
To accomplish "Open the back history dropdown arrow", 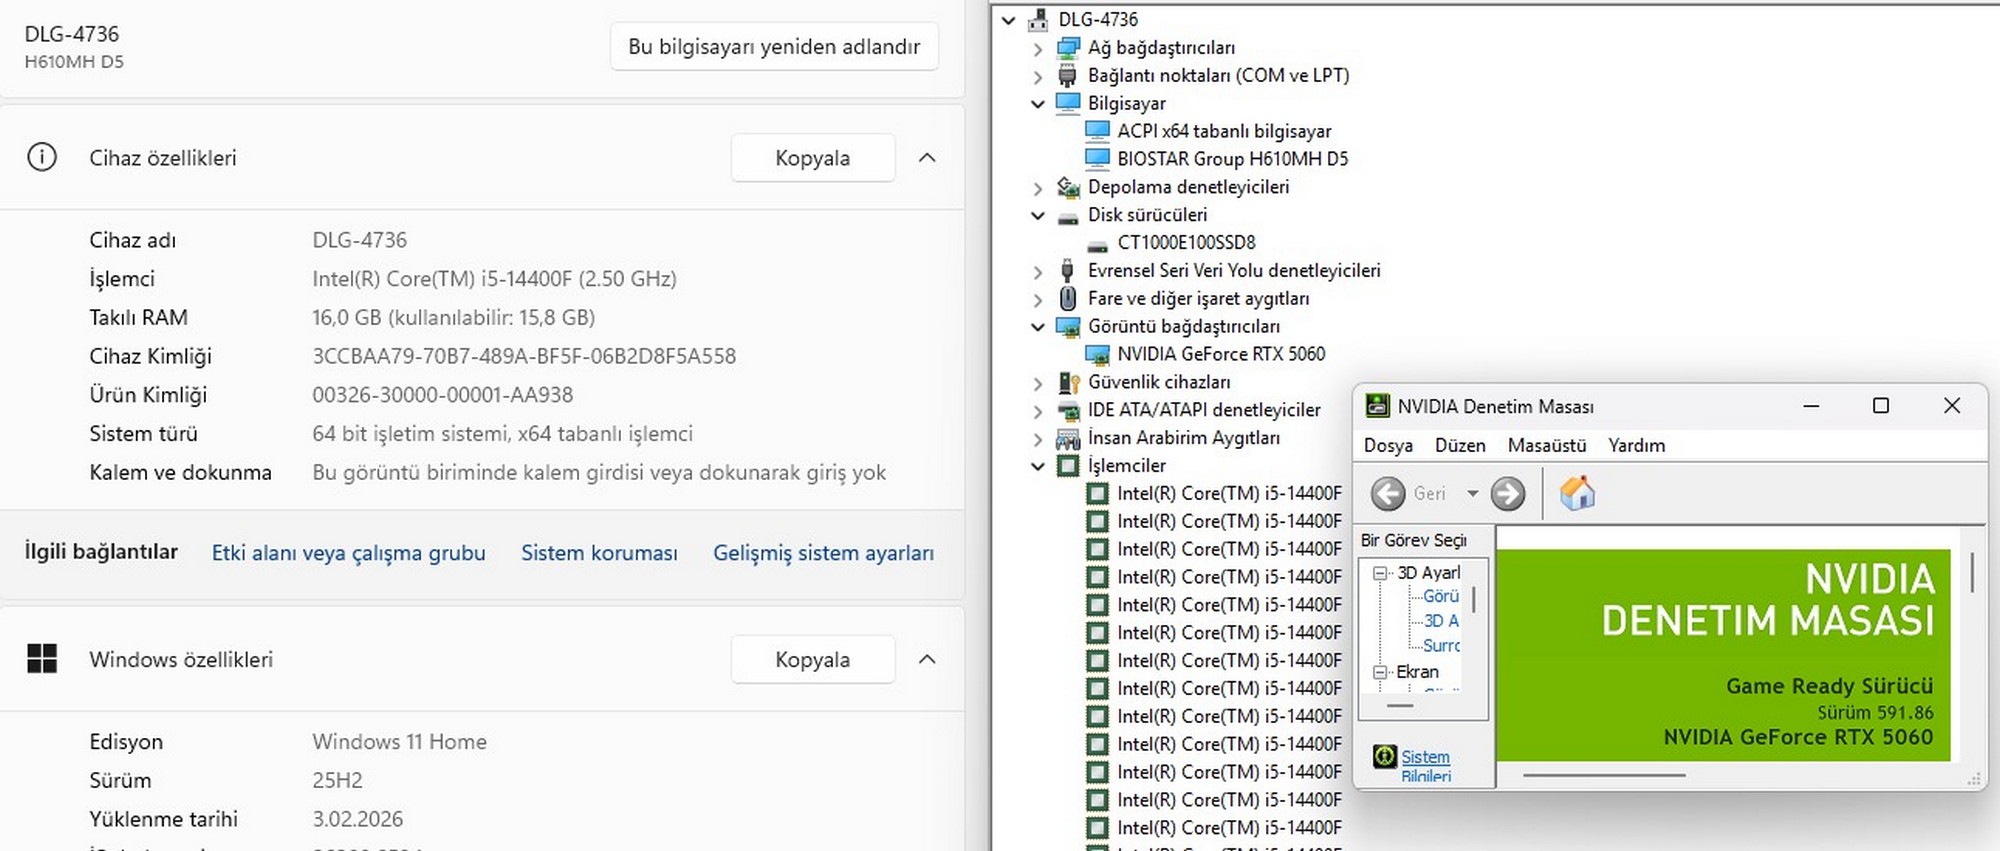I will click(1472, 493).
